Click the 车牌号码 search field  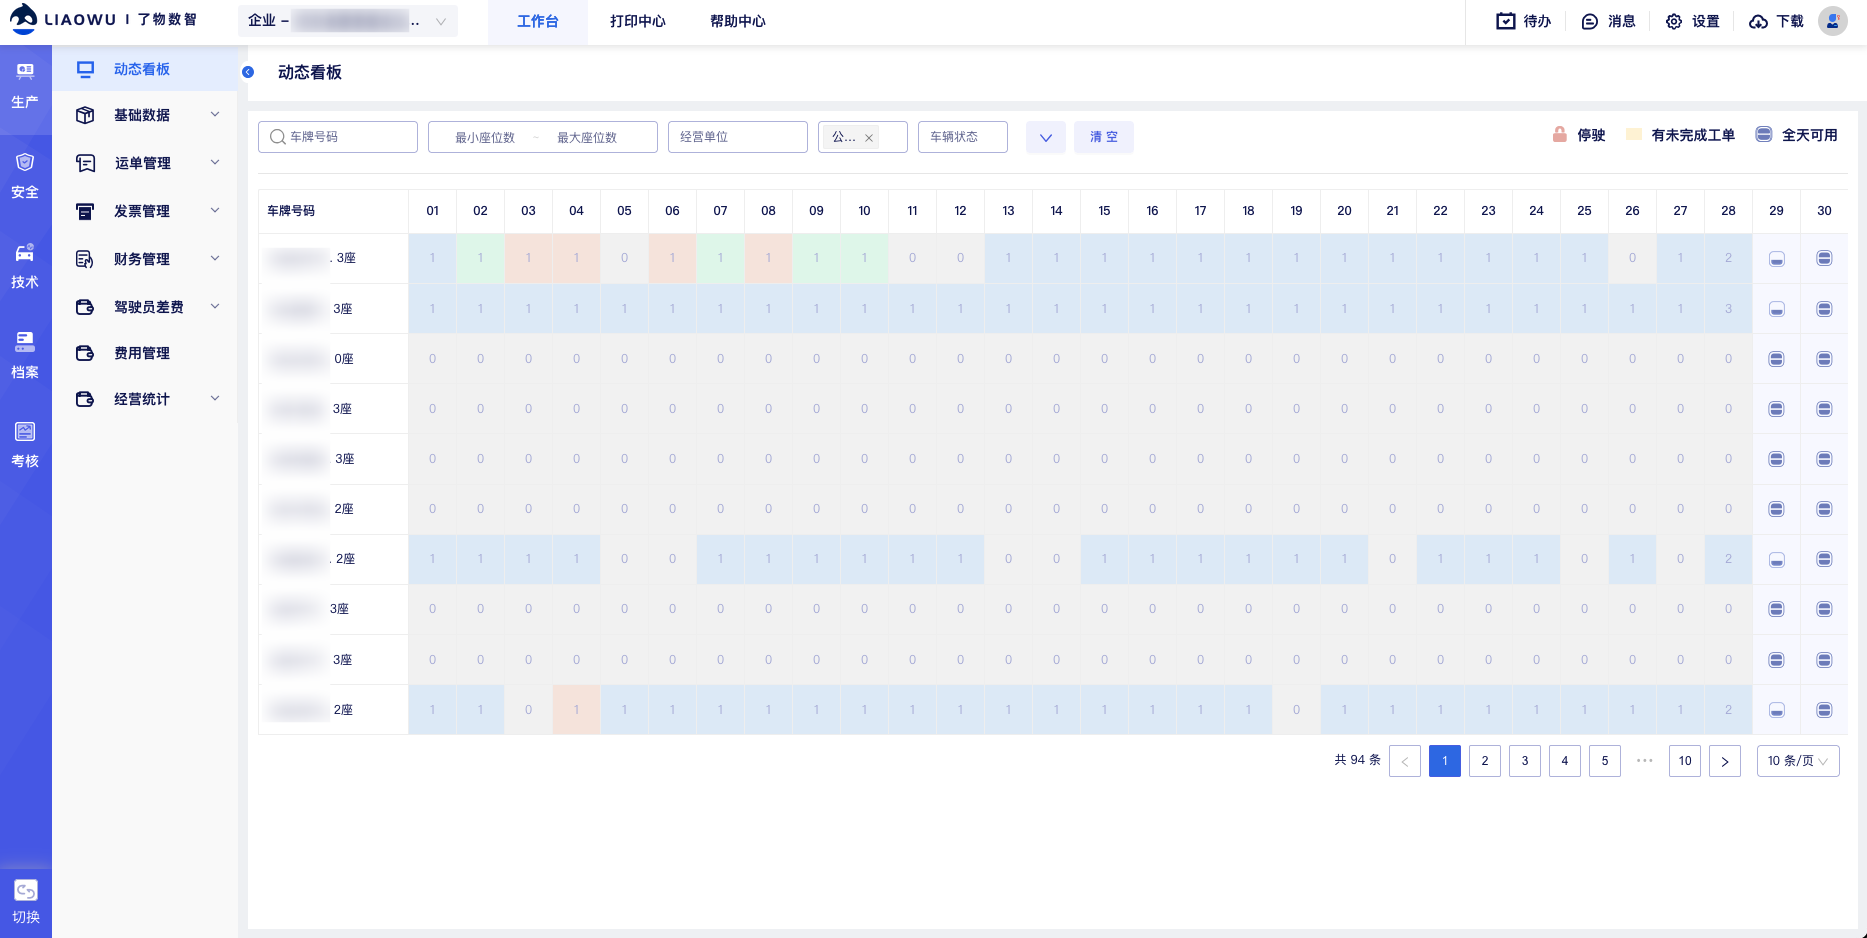338,137
